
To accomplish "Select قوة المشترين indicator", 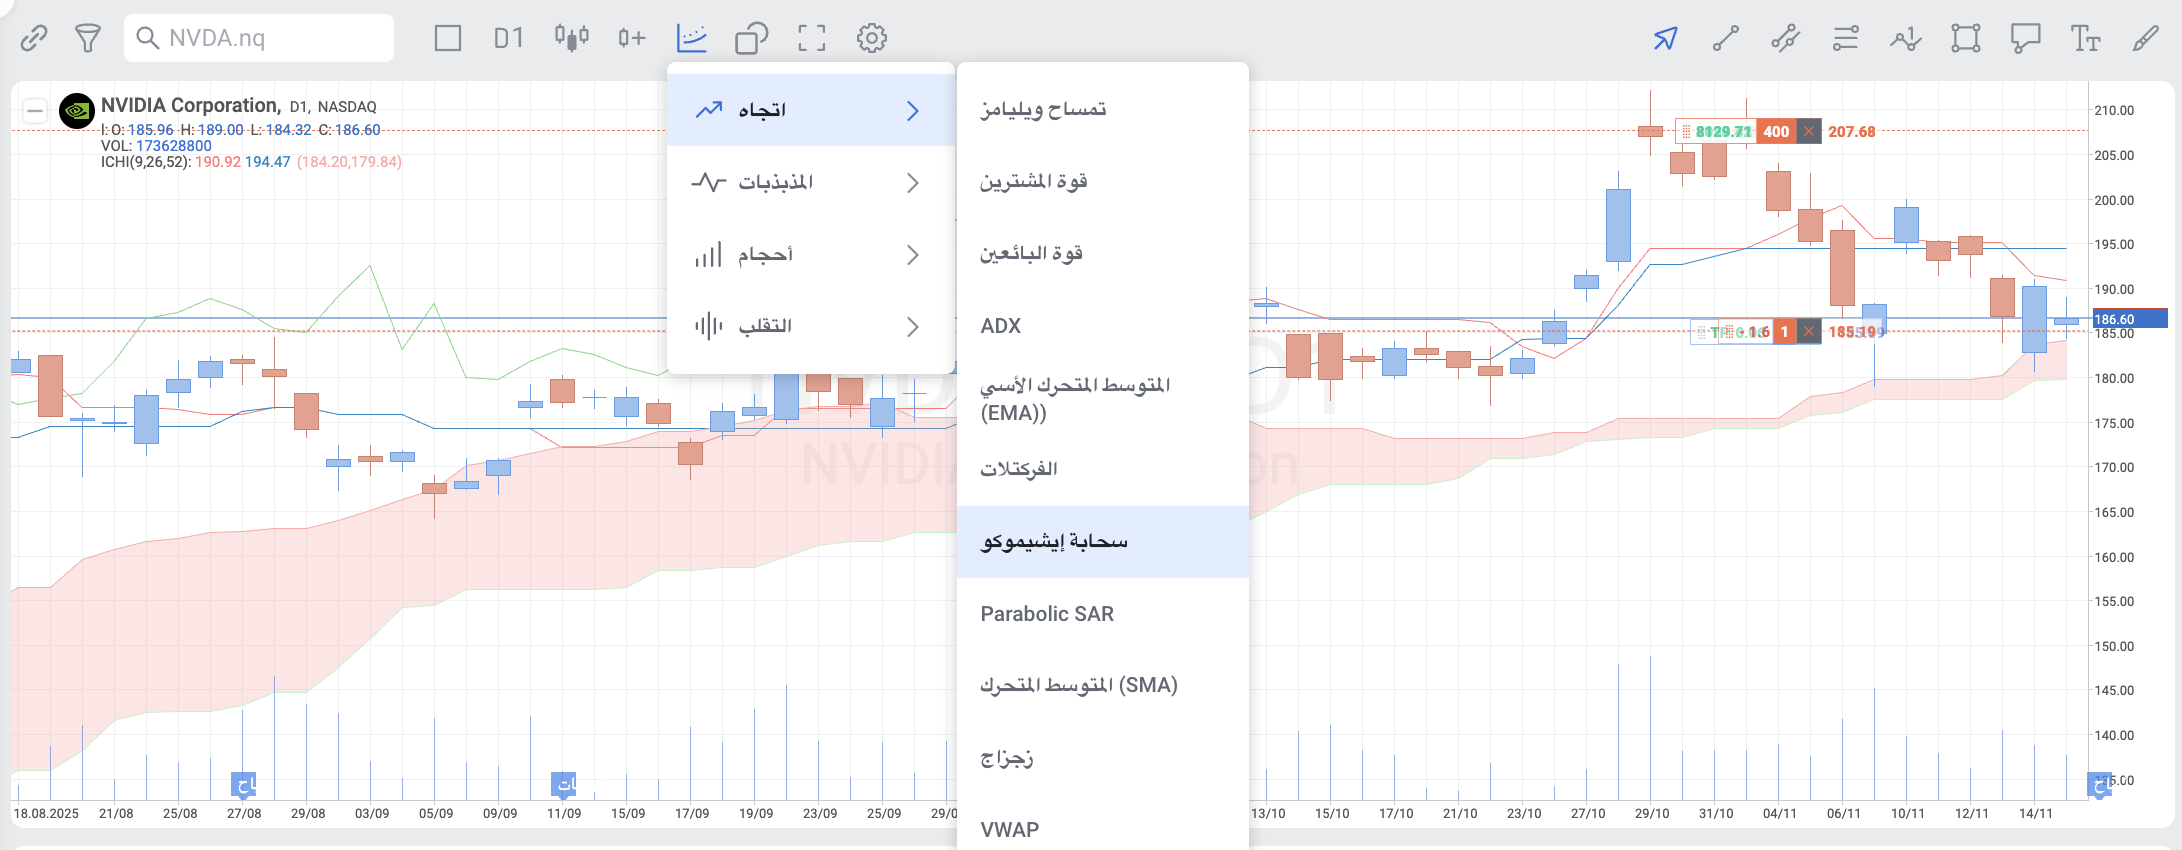I will [1103, 181].
